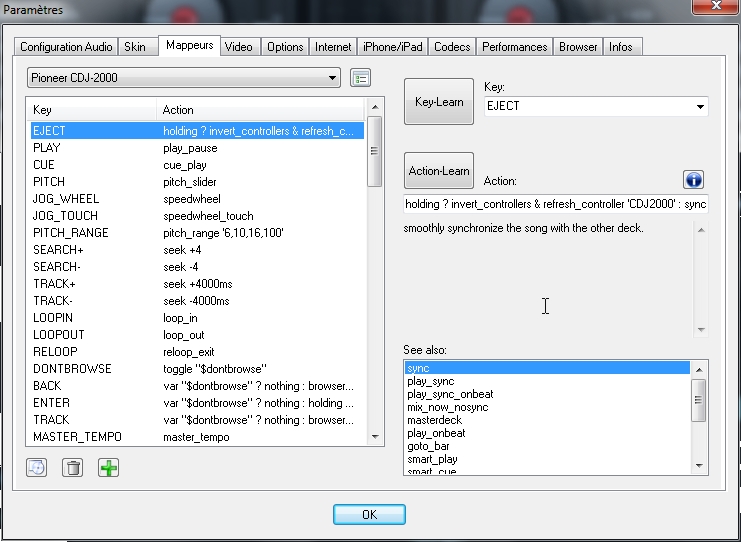Image resolution: width=741 pixels, height=542 pixels.
Task: Select smart_play in See also list
Action: (x=547, y=459)
